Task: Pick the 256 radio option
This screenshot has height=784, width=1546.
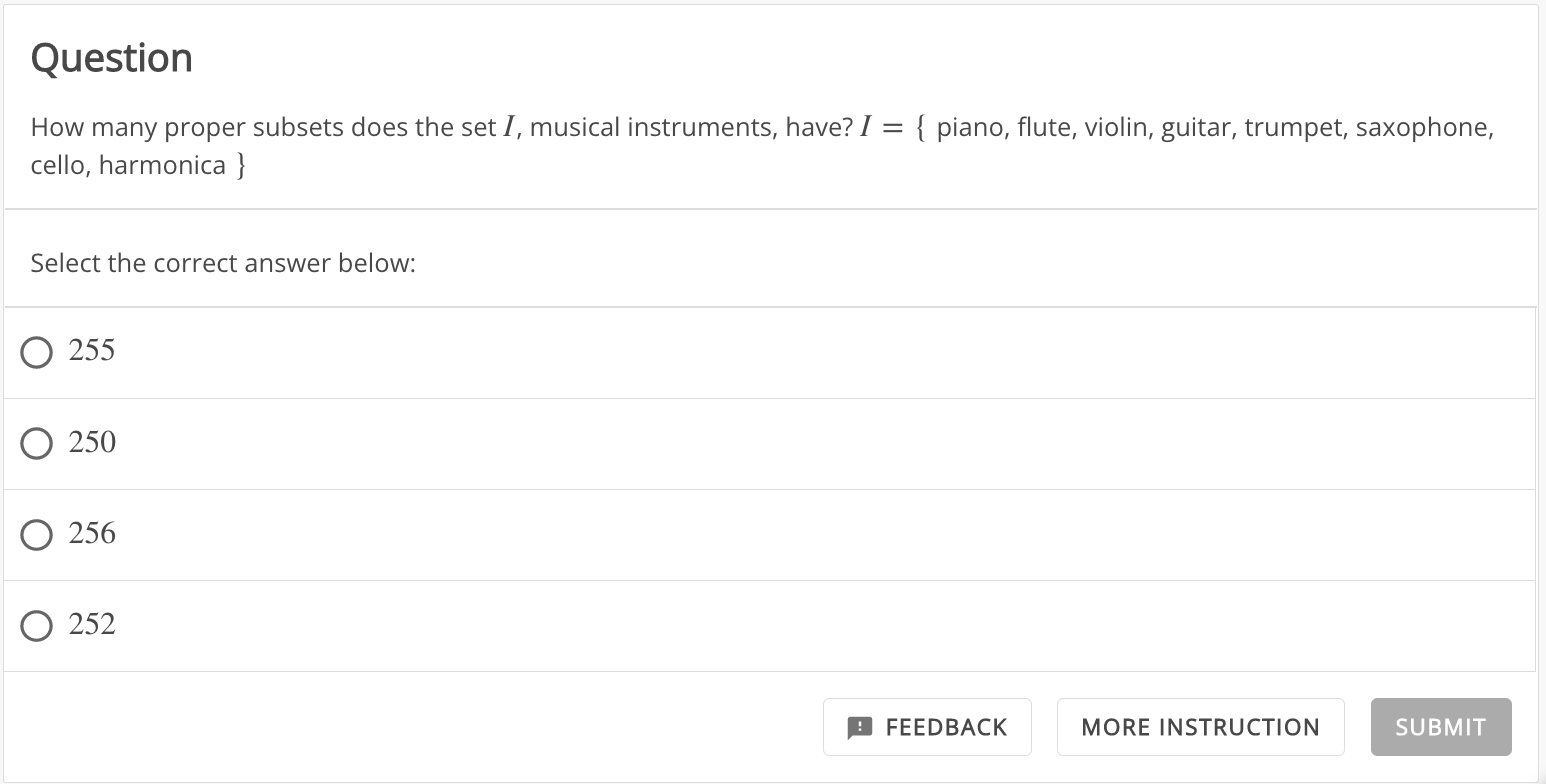Action: pos(37,535)
